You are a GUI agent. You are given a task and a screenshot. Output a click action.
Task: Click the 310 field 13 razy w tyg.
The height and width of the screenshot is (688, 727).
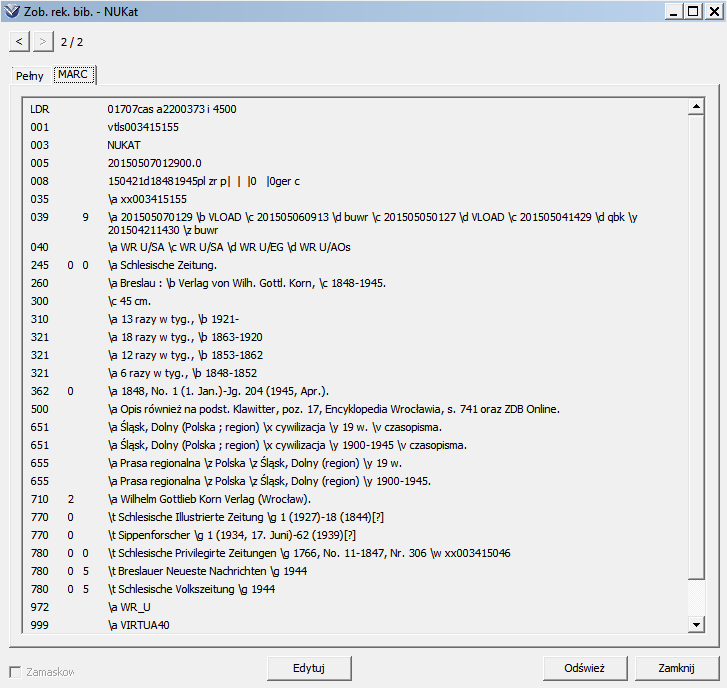point(173,320)
